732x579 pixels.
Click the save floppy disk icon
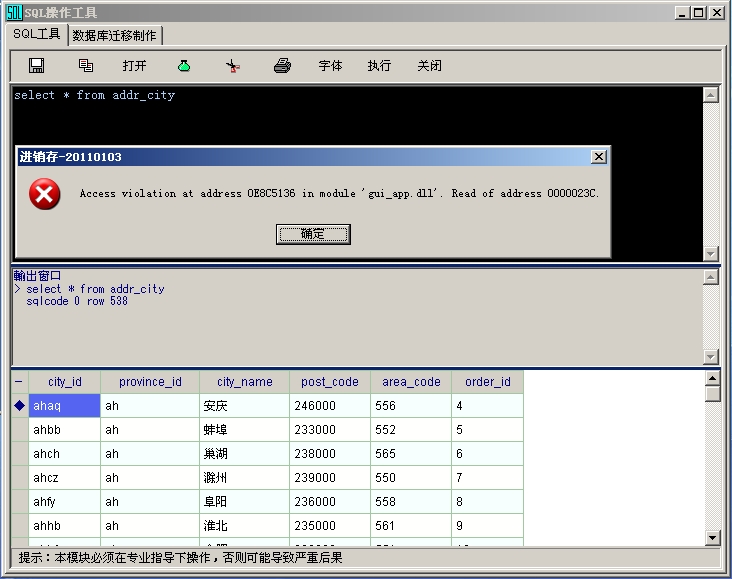pyautogui.click(x=37, y=66)
